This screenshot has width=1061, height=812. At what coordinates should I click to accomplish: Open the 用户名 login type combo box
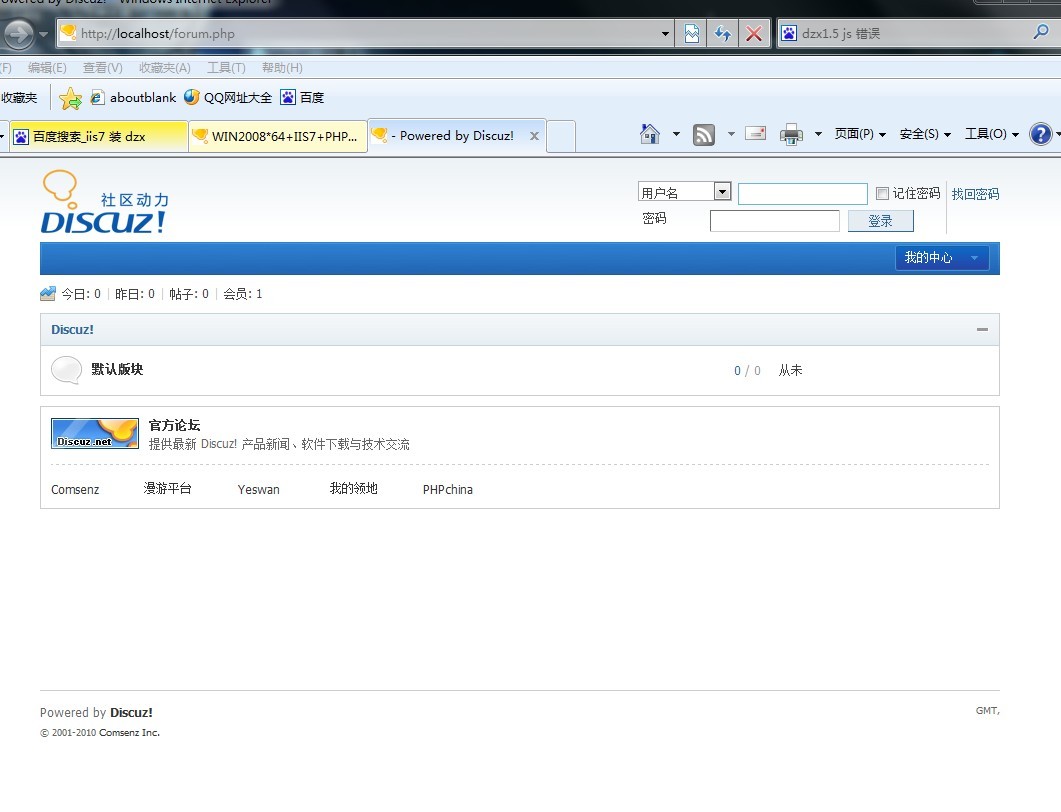pyautogui.click(x=684, y=192)
